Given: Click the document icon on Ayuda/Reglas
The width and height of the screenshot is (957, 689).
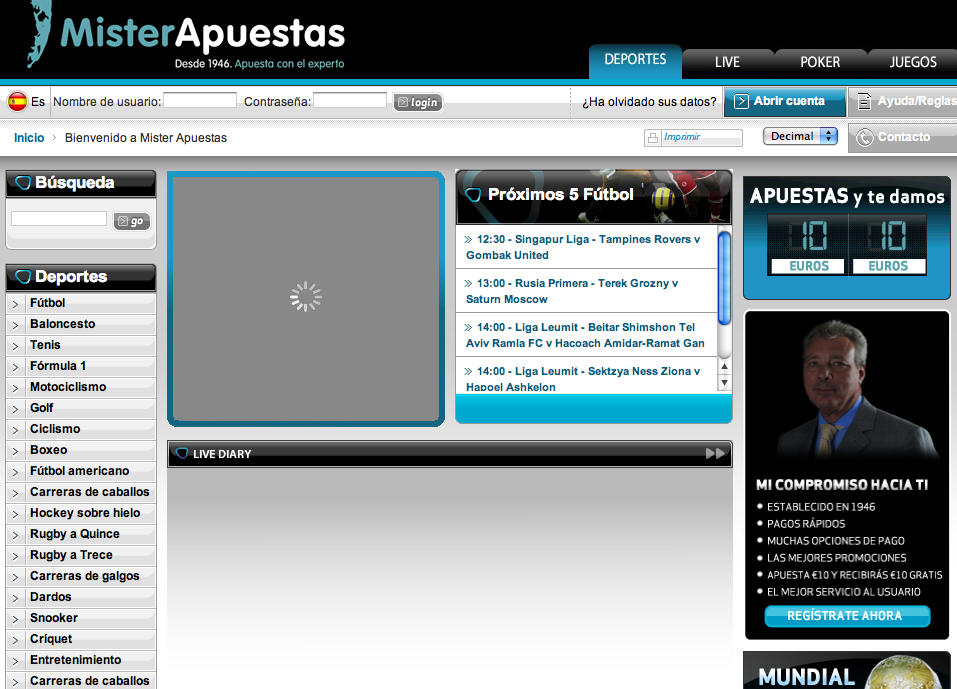Looking at the screenshot, I should (864, 101).
